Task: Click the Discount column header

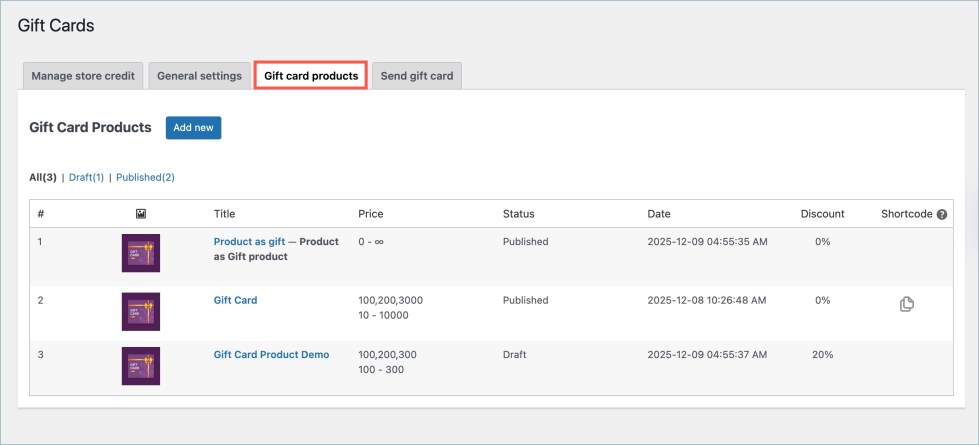Action: click(823, 214)
